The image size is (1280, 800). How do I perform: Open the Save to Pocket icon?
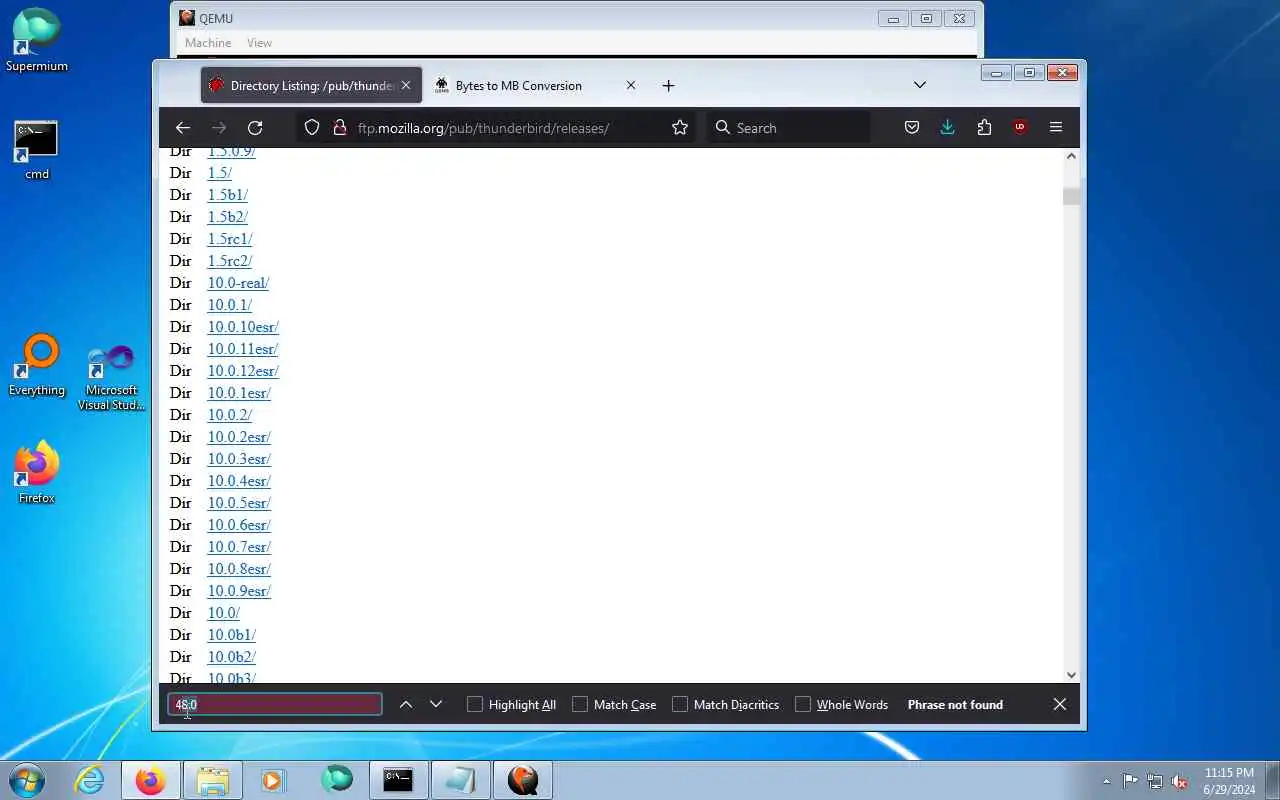[x=912, y=128]
